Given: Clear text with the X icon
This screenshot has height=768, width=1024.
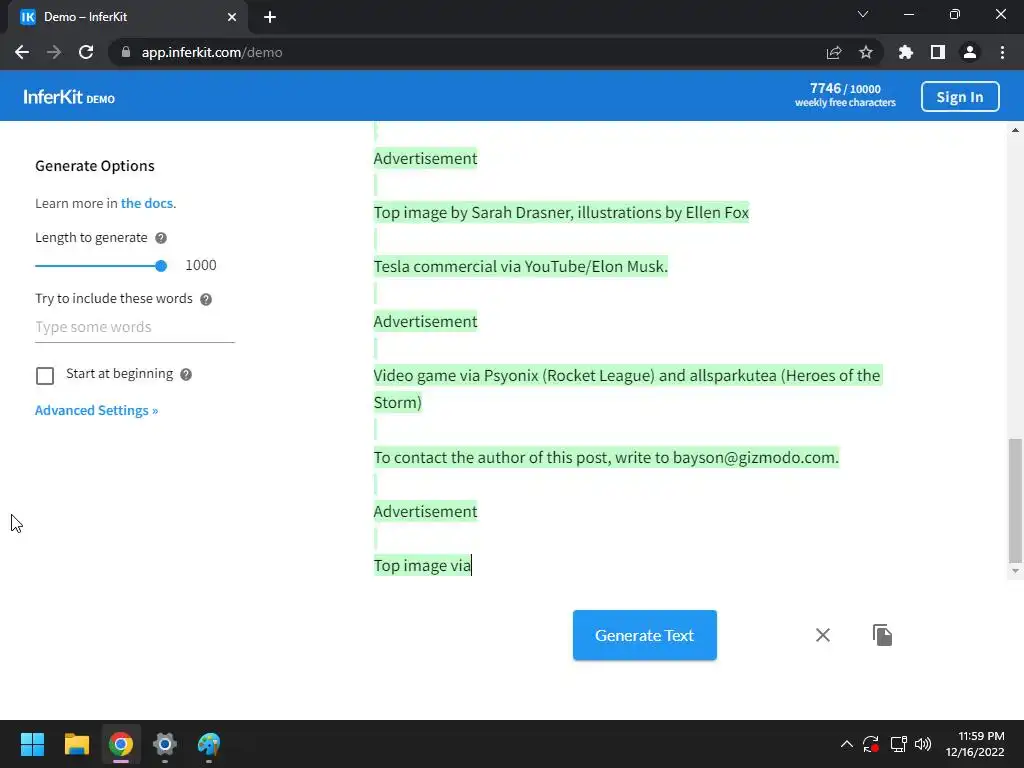Looking at the screenshot, I should (x=823, y=635).
